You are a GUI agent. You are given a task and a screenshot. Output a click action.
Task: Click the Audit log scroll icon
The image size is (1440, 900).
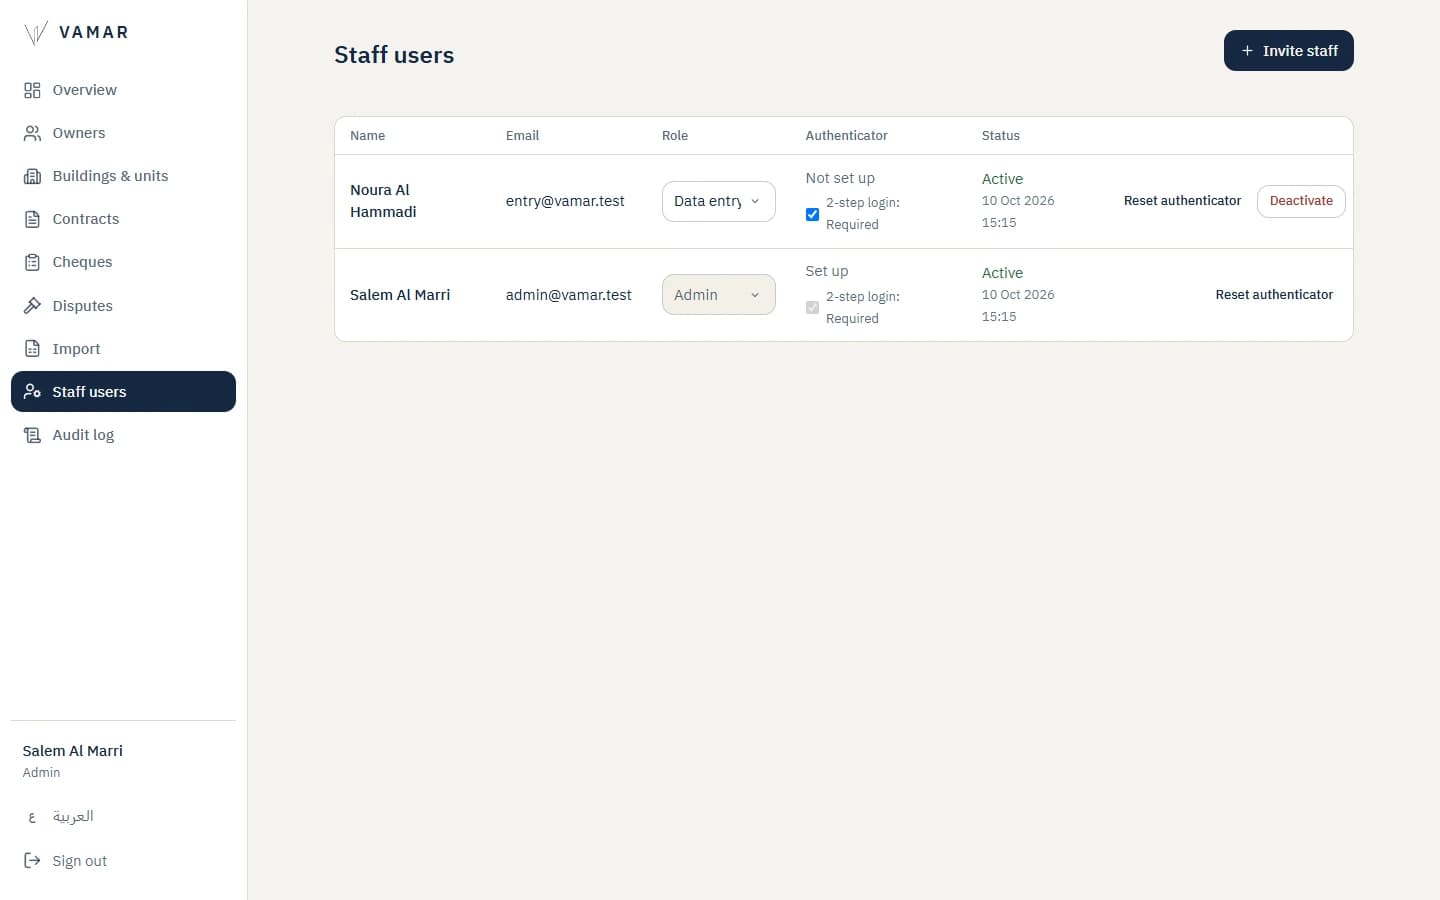click(32, 435)
